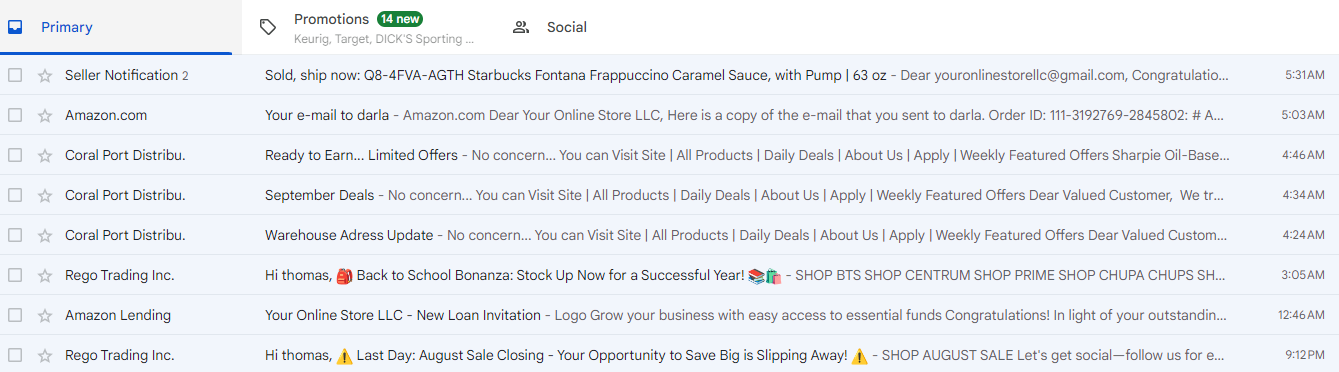Image resolution: width=1339 pixels, height=372 pixels.
Task: Star the Back to School Bonanza email
Action: click(44, 275)
